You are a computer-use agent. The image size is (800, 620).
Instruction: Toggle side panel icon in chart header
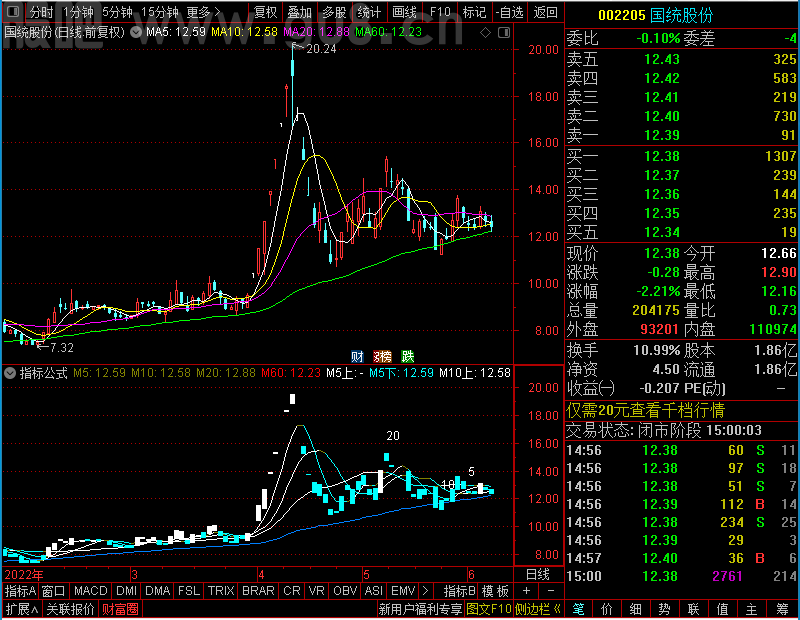(x=504, y=33)
